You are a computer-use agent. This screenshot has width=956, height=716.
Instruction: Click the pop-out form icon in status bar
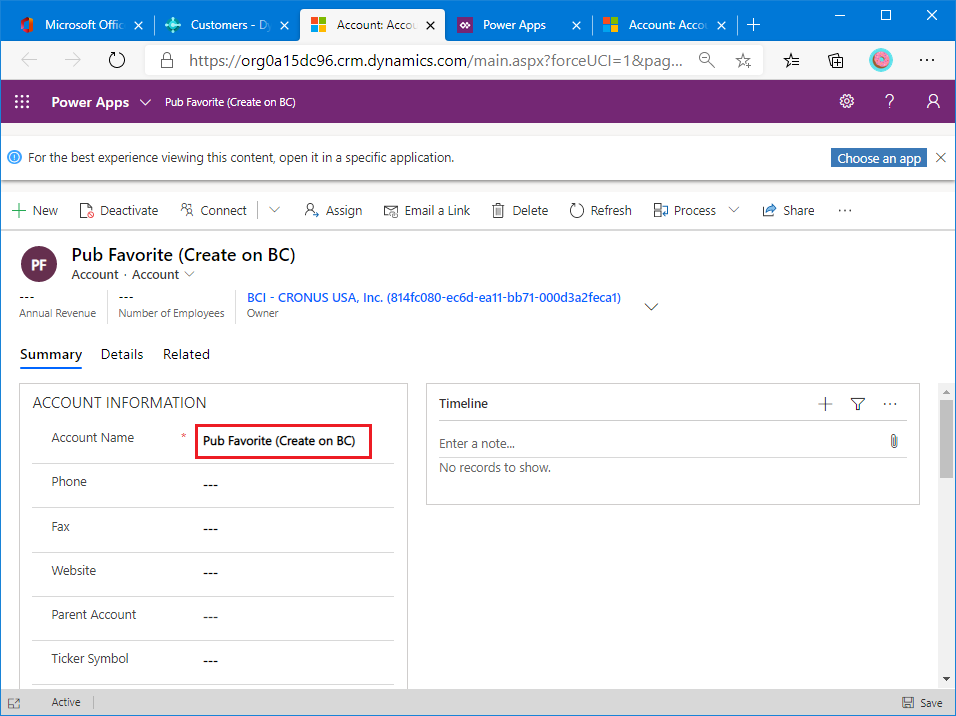(14, 703)
